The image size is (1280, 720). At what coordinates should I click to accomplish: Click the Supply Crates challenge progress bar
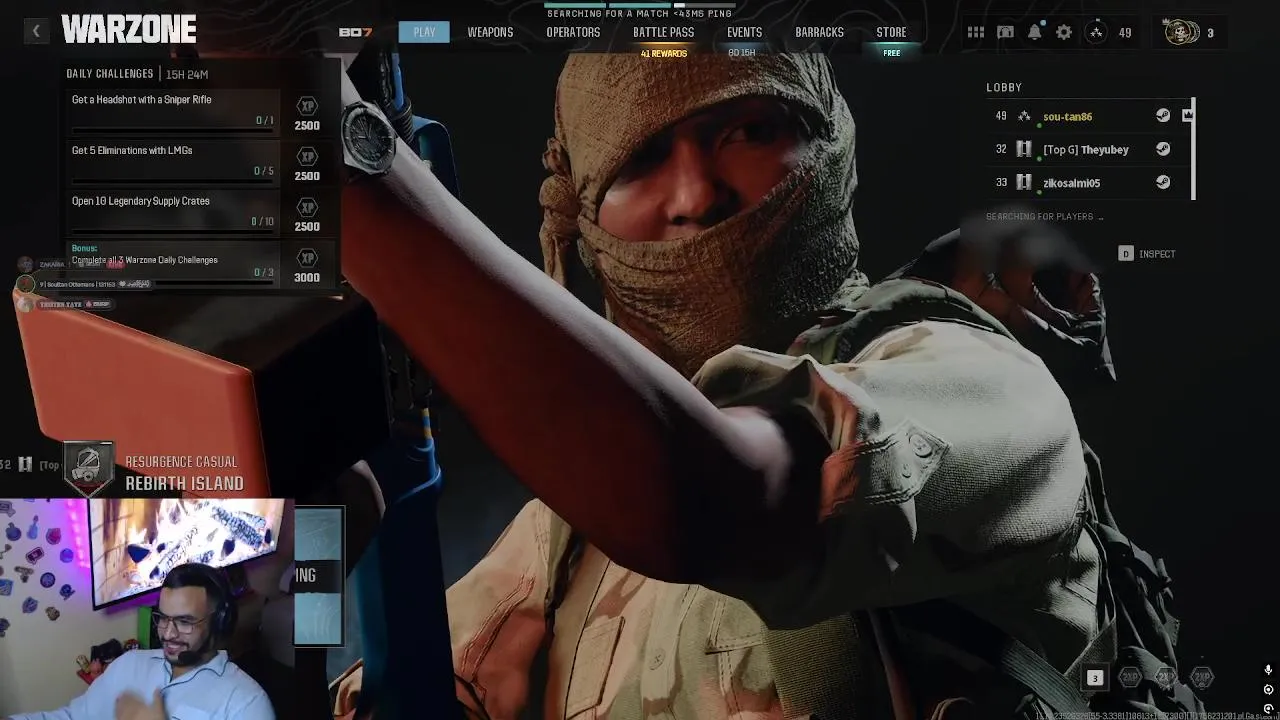172,231
